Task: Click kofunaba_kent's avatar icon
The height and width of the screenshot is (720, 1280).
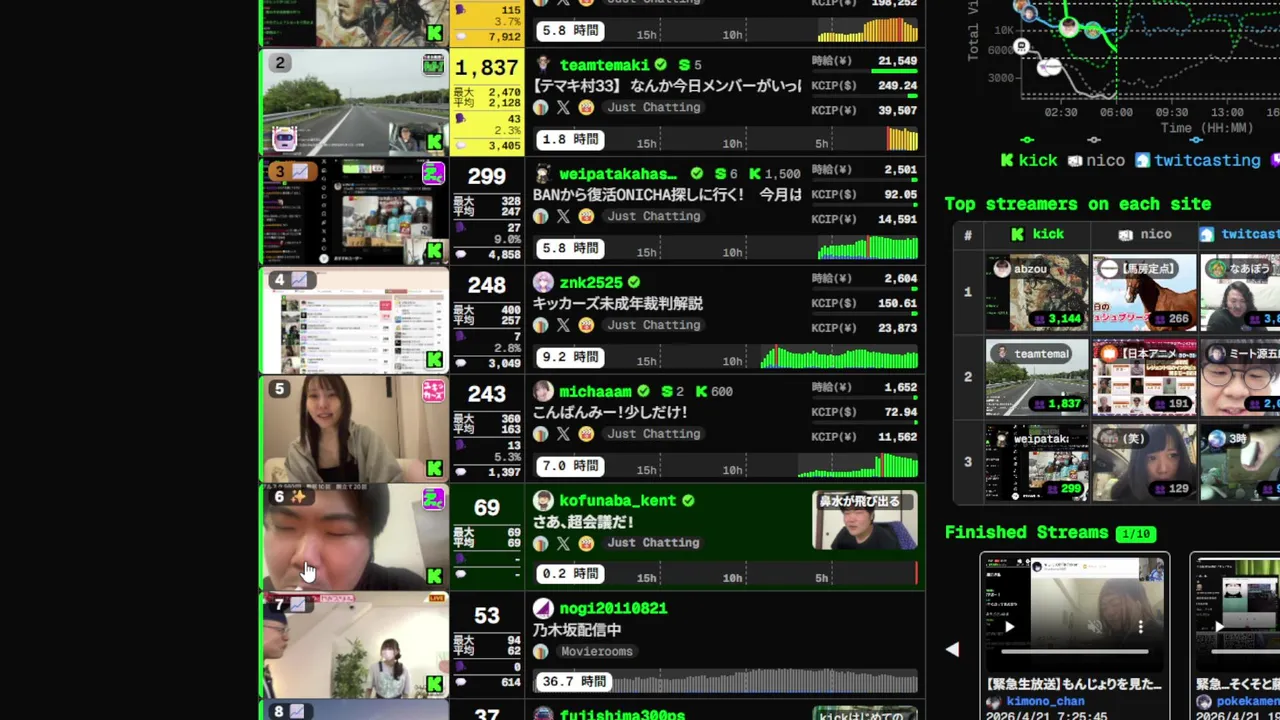Action: point(543,500)
